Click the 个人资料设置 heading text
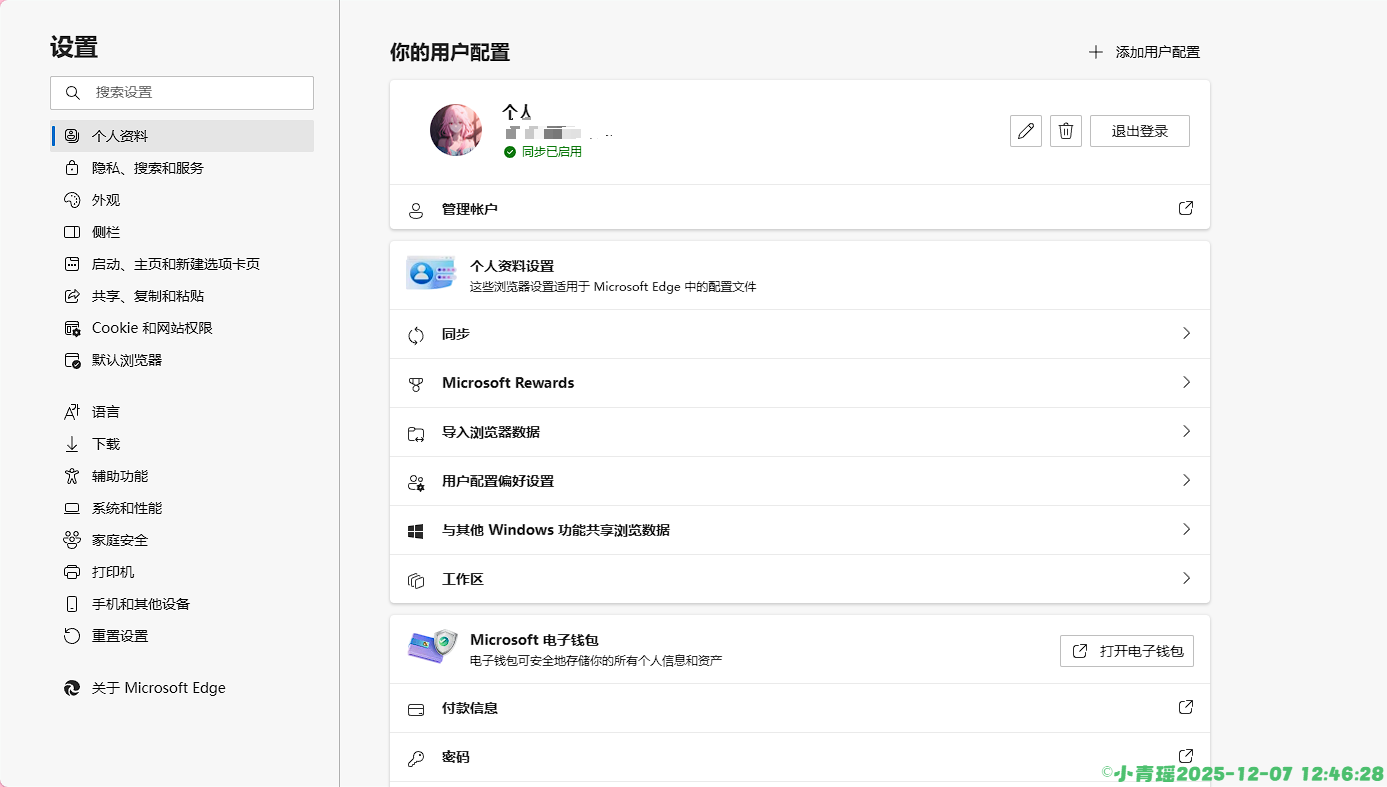The image size is (1387, 787). coord(512,266)
